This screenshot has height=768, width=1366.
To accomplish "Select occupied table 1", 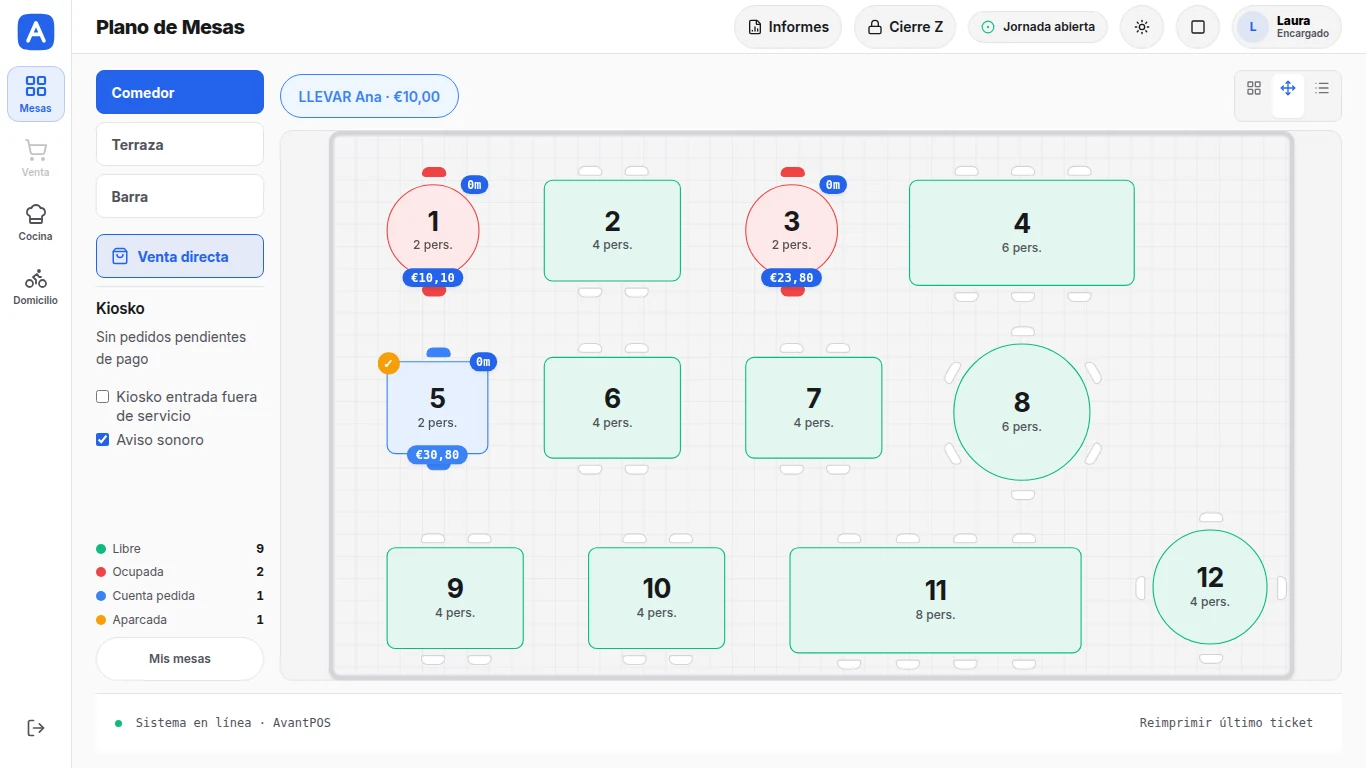I will (433, 230).
